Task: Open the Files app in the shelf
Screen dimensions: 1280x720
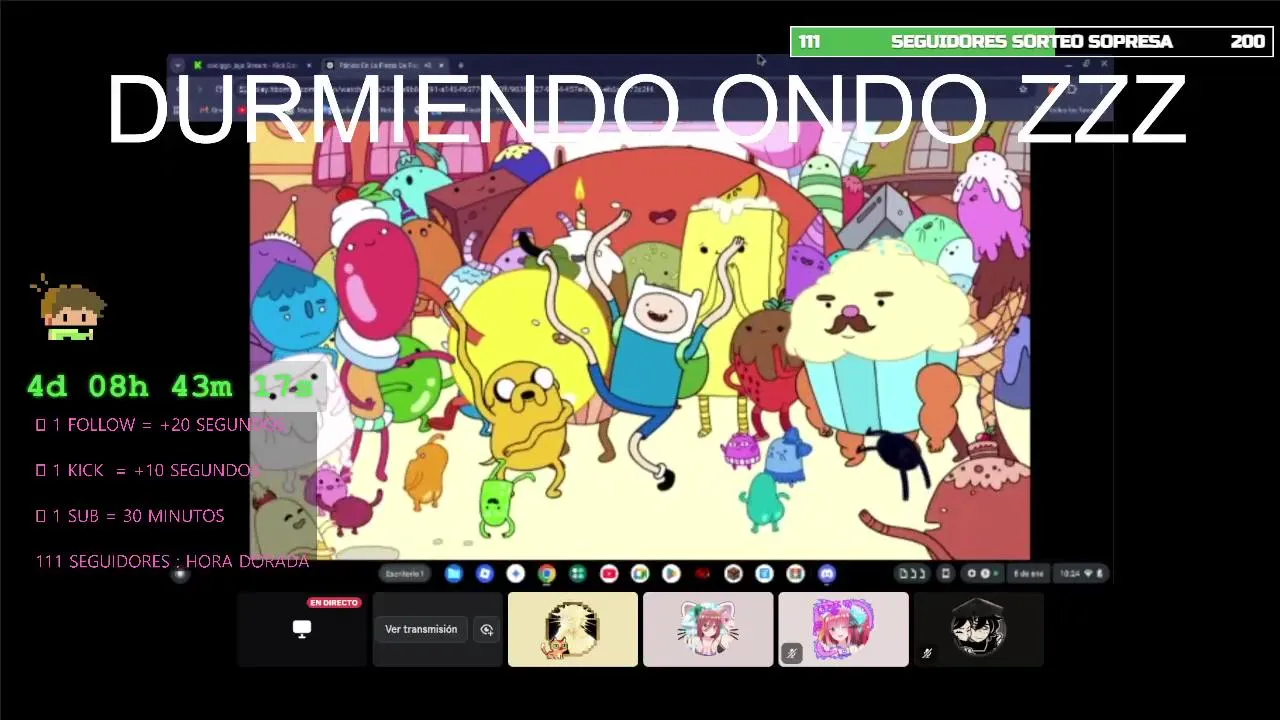Action: click(x=453, y=573)
